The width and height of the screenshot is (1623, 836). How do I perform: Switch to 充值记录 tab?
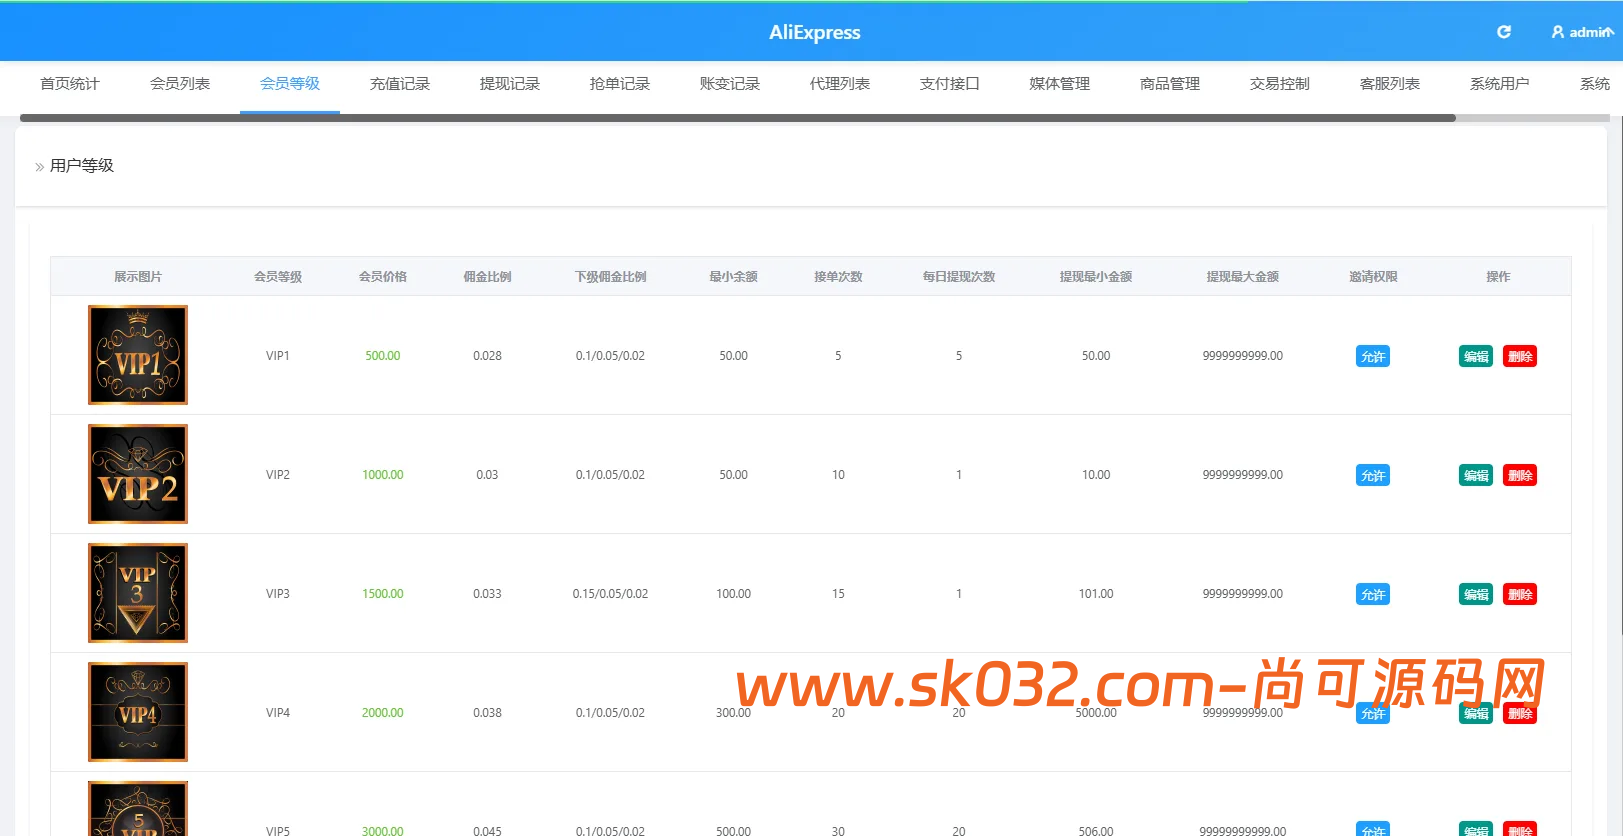400,84
